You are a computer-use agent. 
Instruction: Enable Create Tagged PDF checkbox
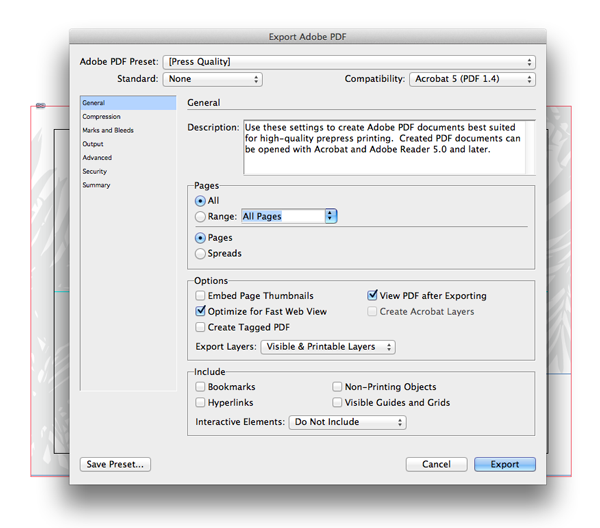200,327
